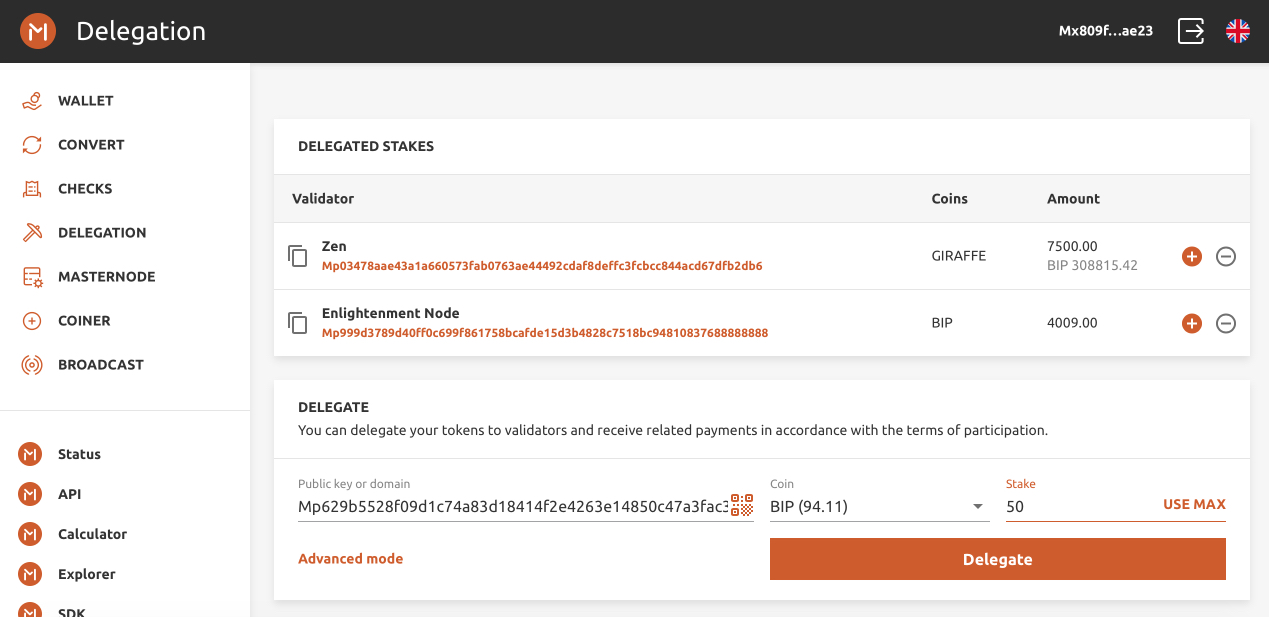Click the Minter logo in the header
Viewport: 1269px width, 617px height.
[x=38, y=31]
